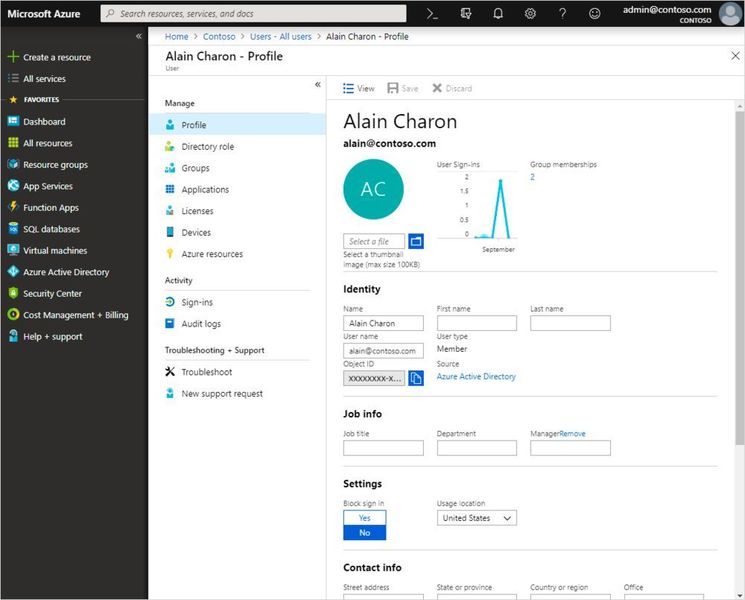Click the AC profile avatar
745x600 pixels.
[373, 189]
